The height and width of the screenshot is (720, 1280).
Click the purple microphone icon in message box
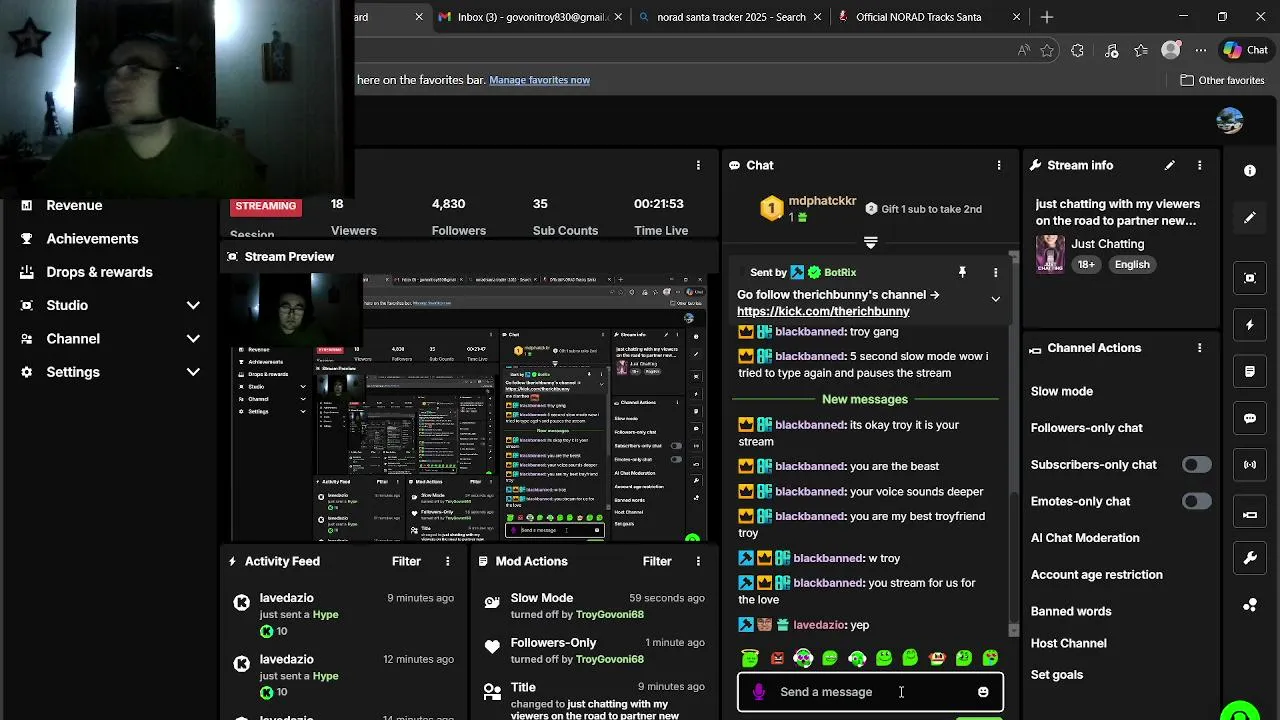[x=759, y=692]
